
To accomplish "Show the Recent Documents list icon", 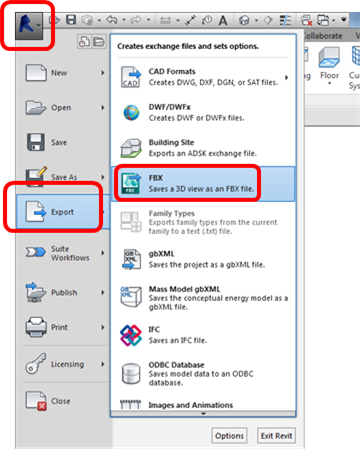I will pyautogui.click(x=84, y=42).
